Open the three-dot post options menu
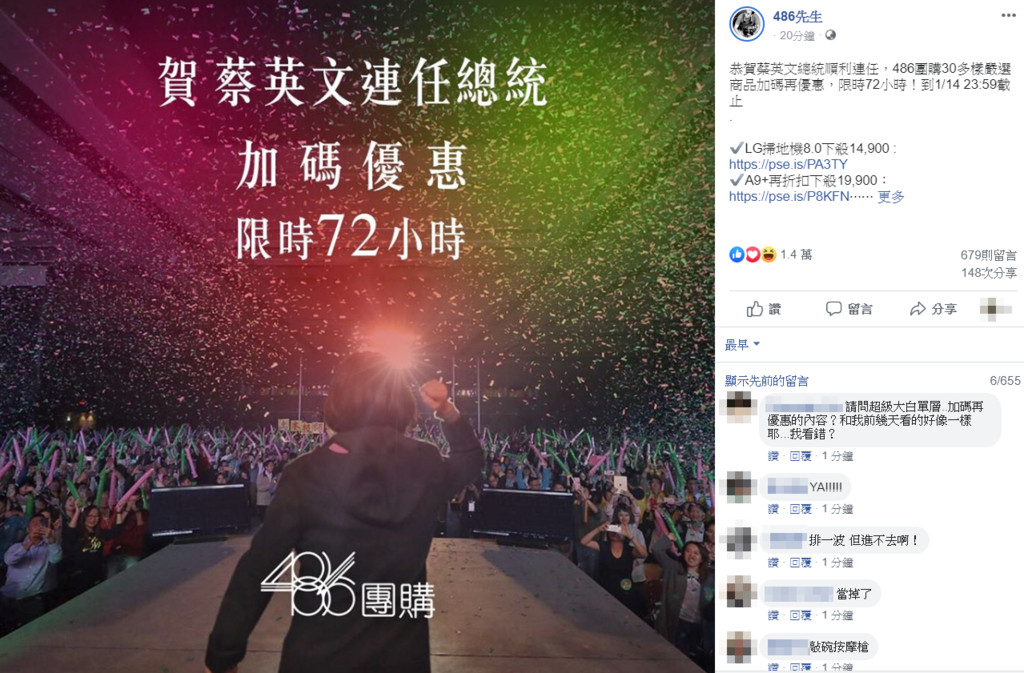This screenshot has width=1024, height=673. point(1008,15)
